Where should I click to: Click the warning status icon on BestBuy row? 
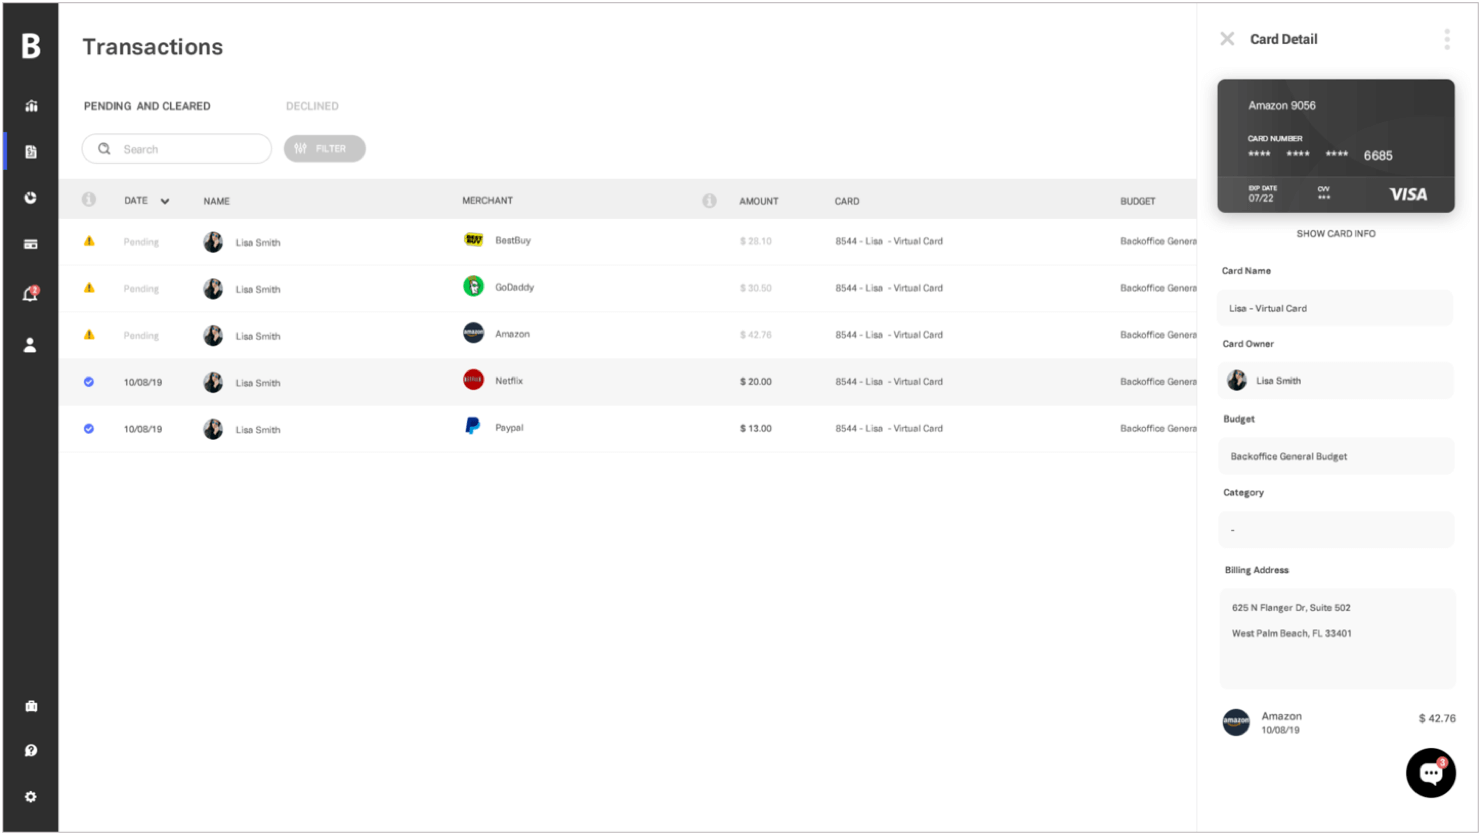tap(89, 241)
